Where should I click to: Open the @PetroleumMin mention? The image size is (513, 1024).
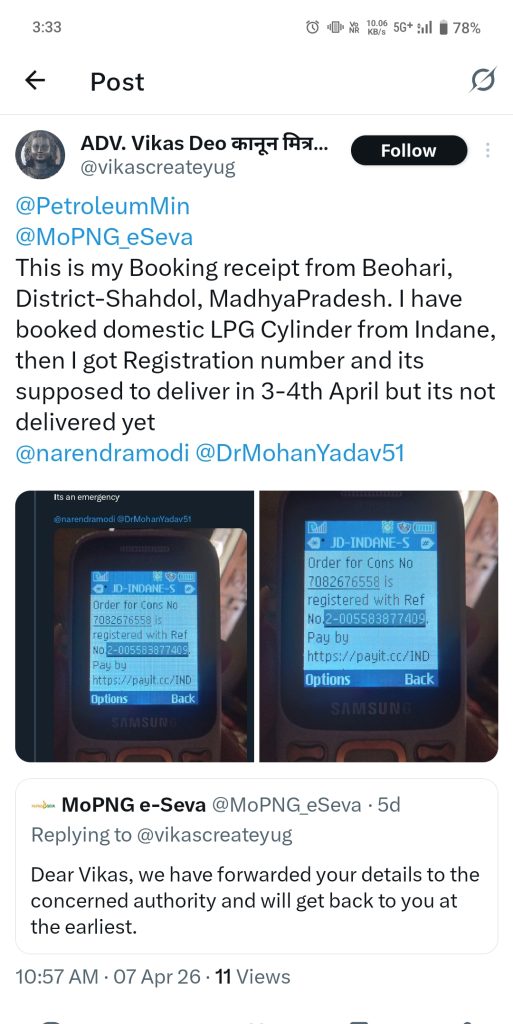coord(102,206)
